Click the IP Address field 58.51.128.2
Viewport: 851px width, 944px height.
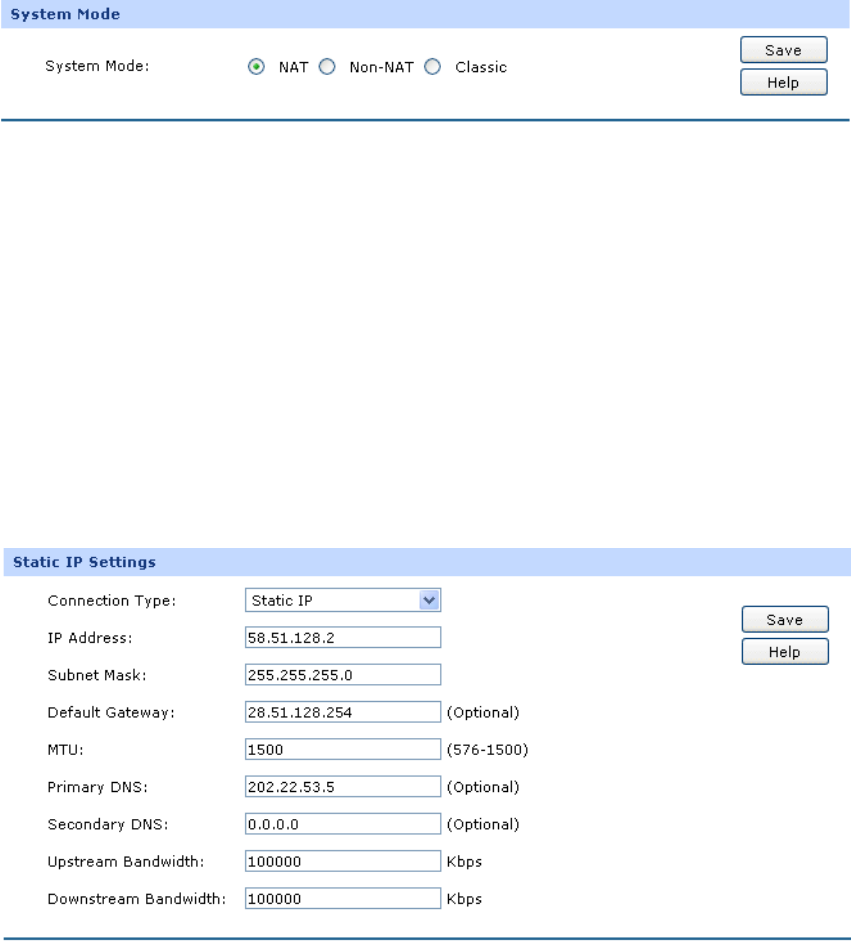point(343,638)
